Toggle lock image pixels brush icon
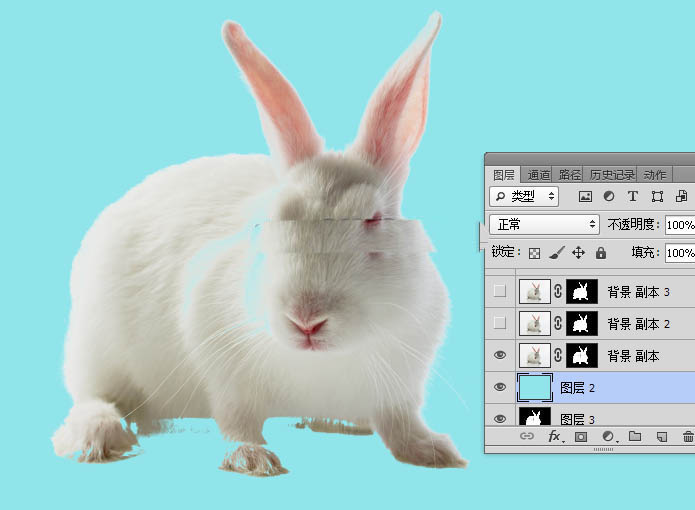 tap(557, 253)
